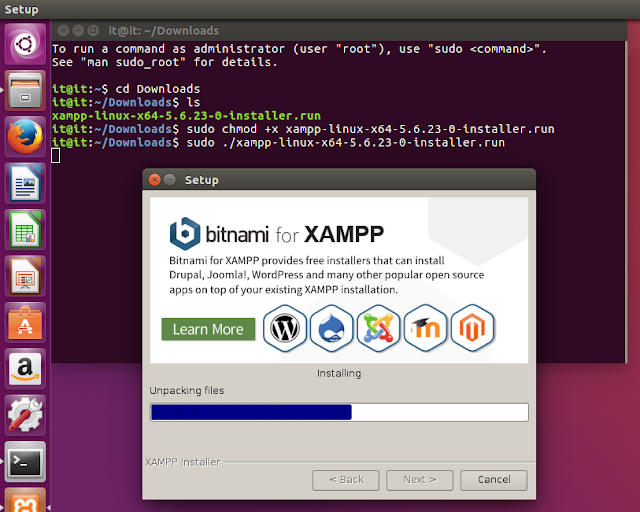Click the Next > button
This screenshot has width=640, height=512.
click(420, 480)
